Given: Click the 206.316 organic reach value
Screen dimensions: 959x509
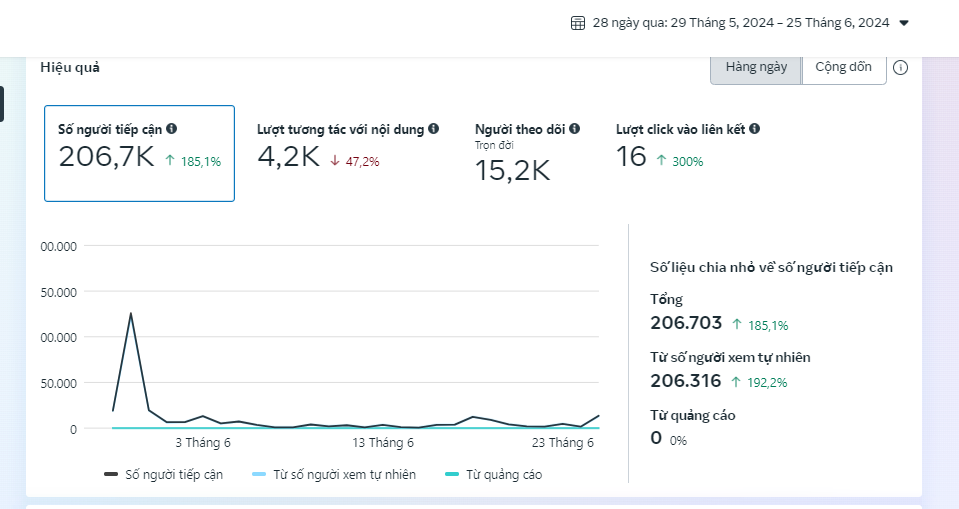Looking at the screenshot, I should 686,381.
